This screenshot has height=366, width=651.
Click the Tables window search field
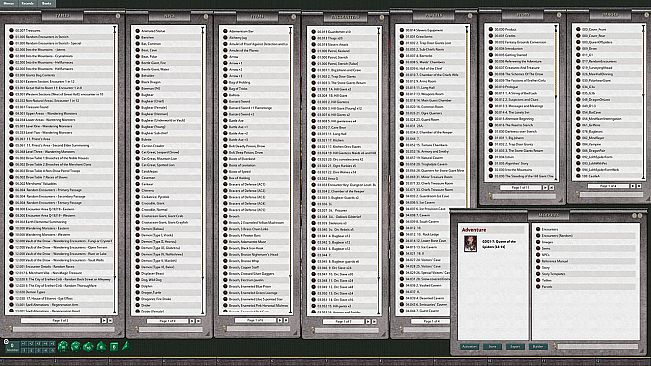click(x=64, y=329)
